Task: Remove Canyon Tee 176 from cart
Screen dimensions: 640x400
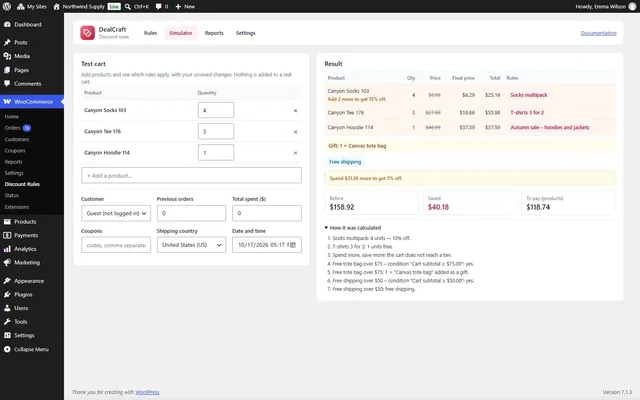Action: [x=296, y=132]
